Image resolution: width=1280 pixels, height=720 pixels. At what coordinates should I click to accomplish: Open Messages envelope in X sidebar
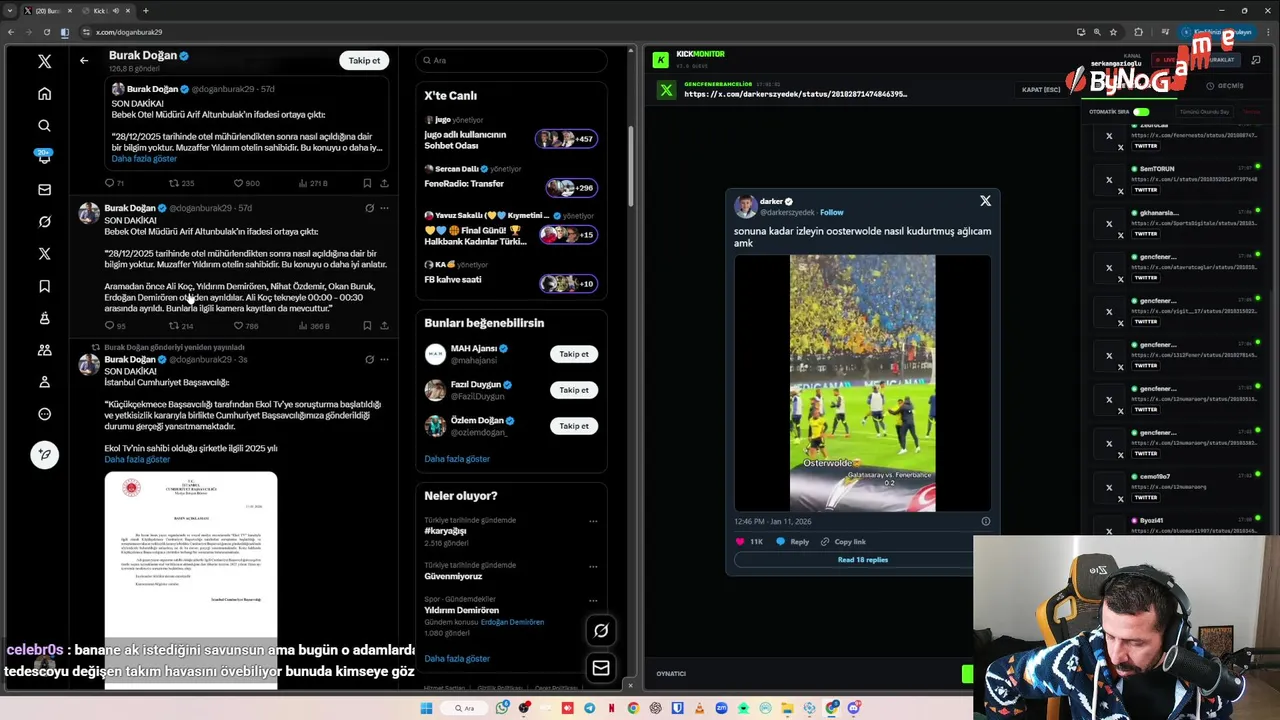pos(44,190)
